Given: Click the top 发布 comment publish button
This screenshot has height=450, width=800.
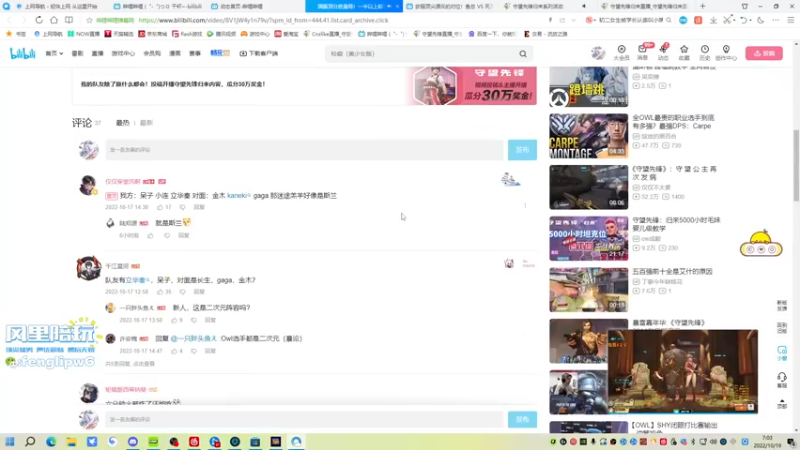Looking at the screenshot, I should (522, 150).
